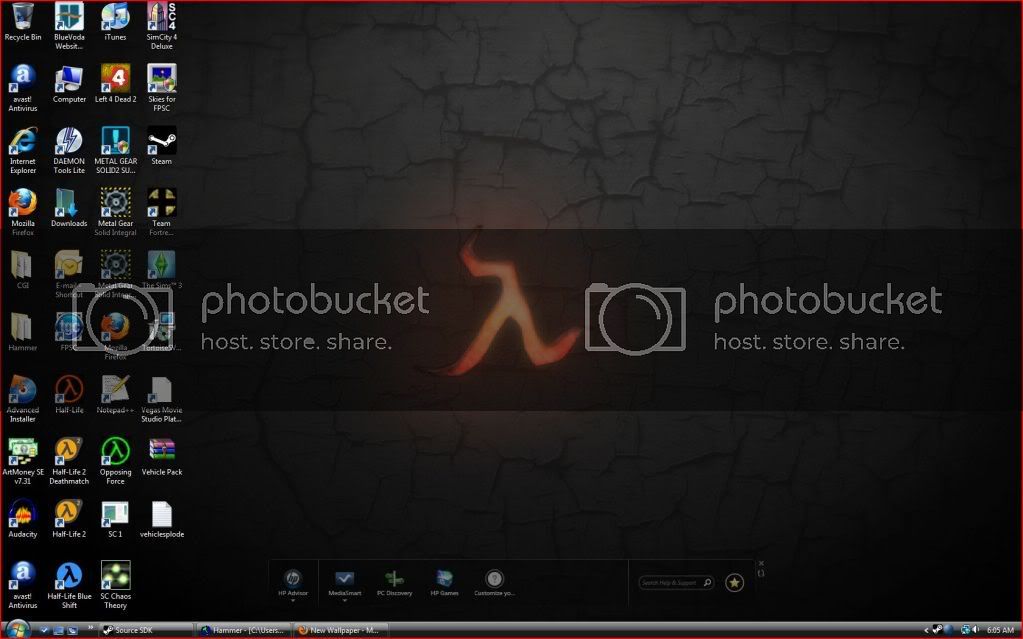
Task: Open the Windows Start menu orb
Action: coord(18,629)
